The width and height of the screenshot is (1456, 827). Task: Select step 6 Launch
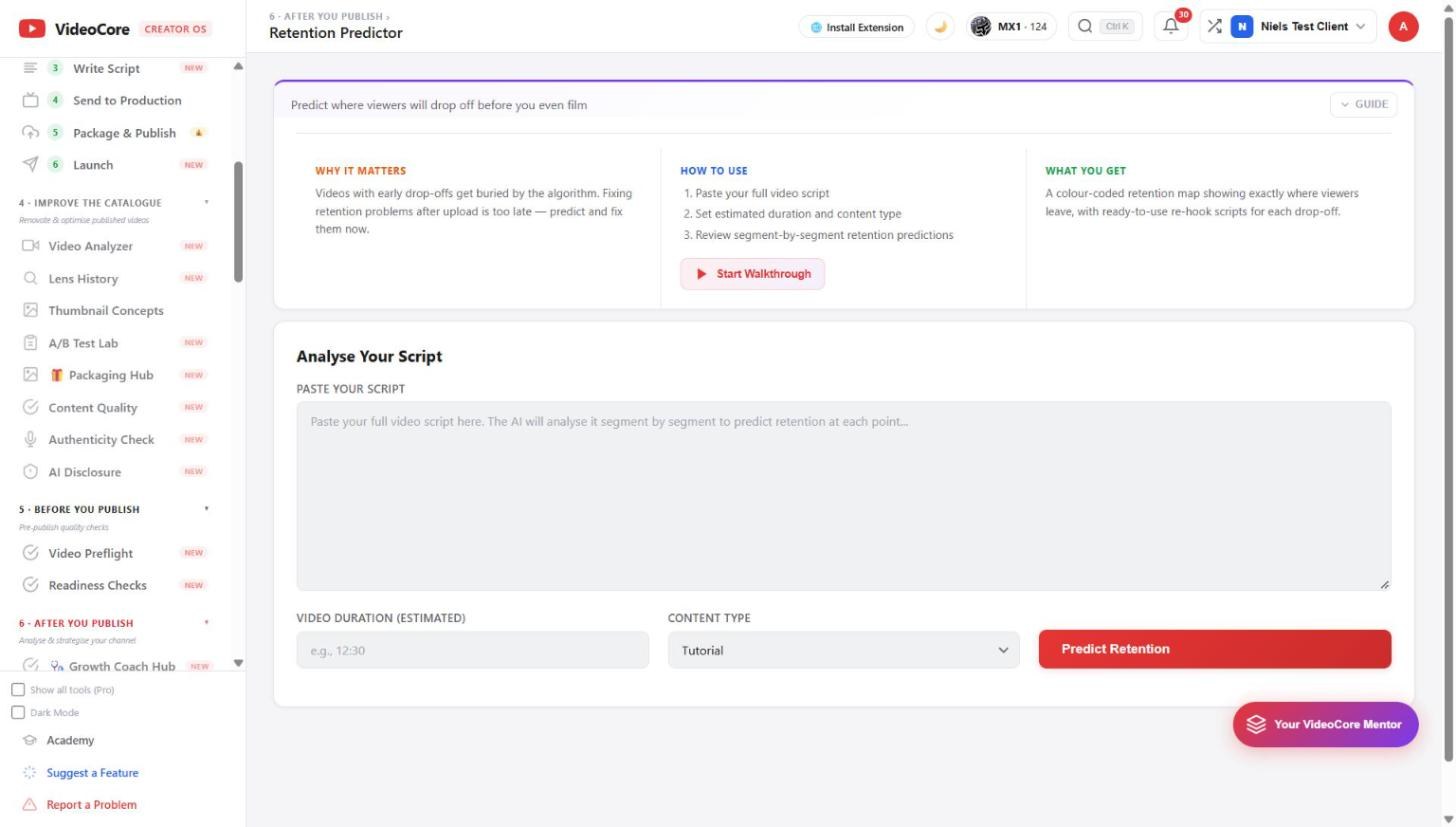113,165
